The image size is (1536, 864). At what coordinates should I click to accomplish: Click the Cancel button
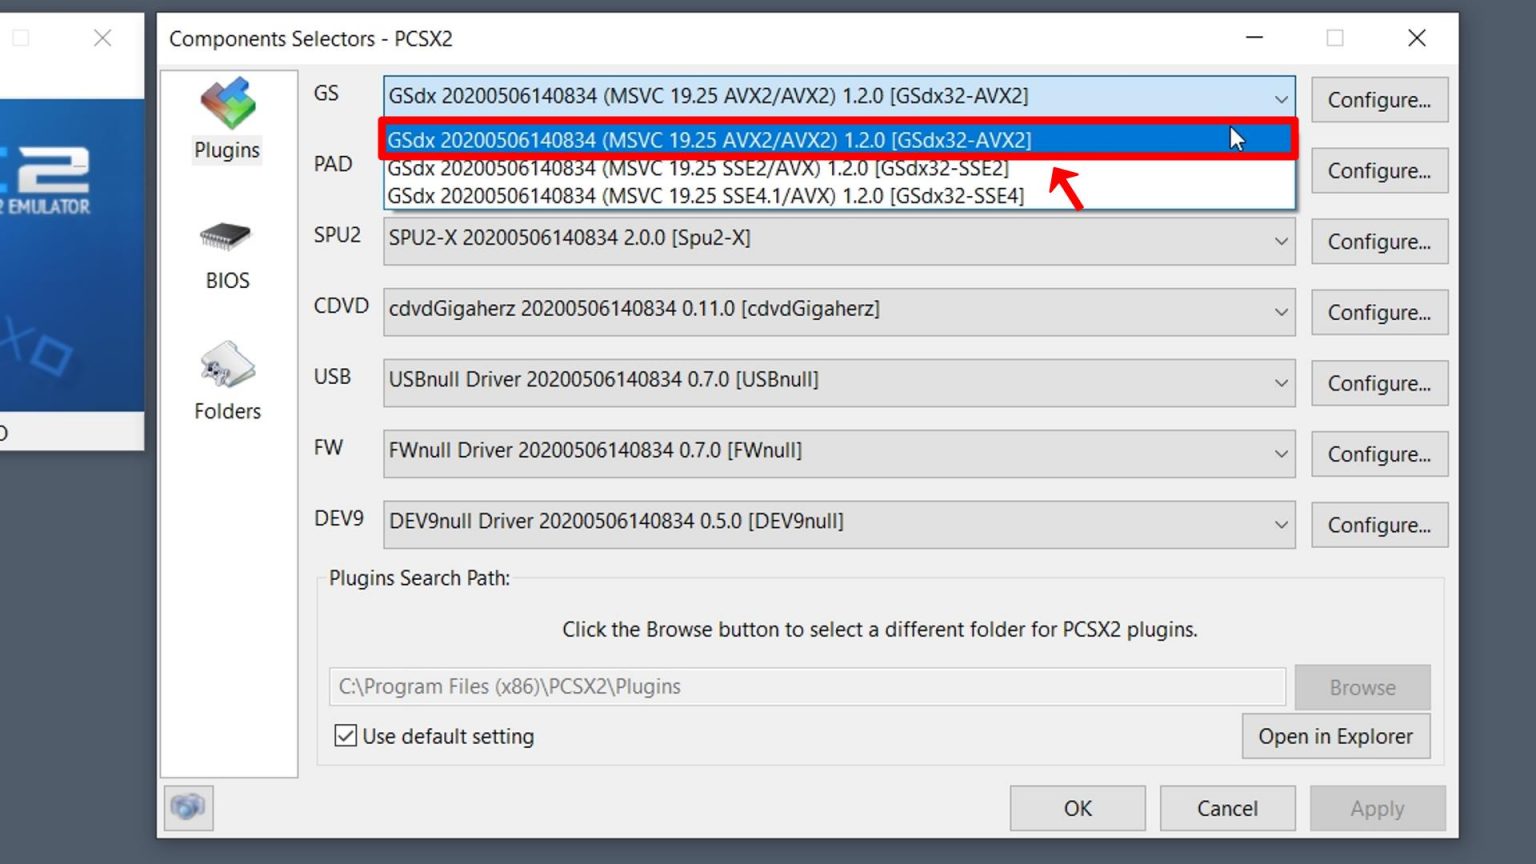coord(1227,808)
